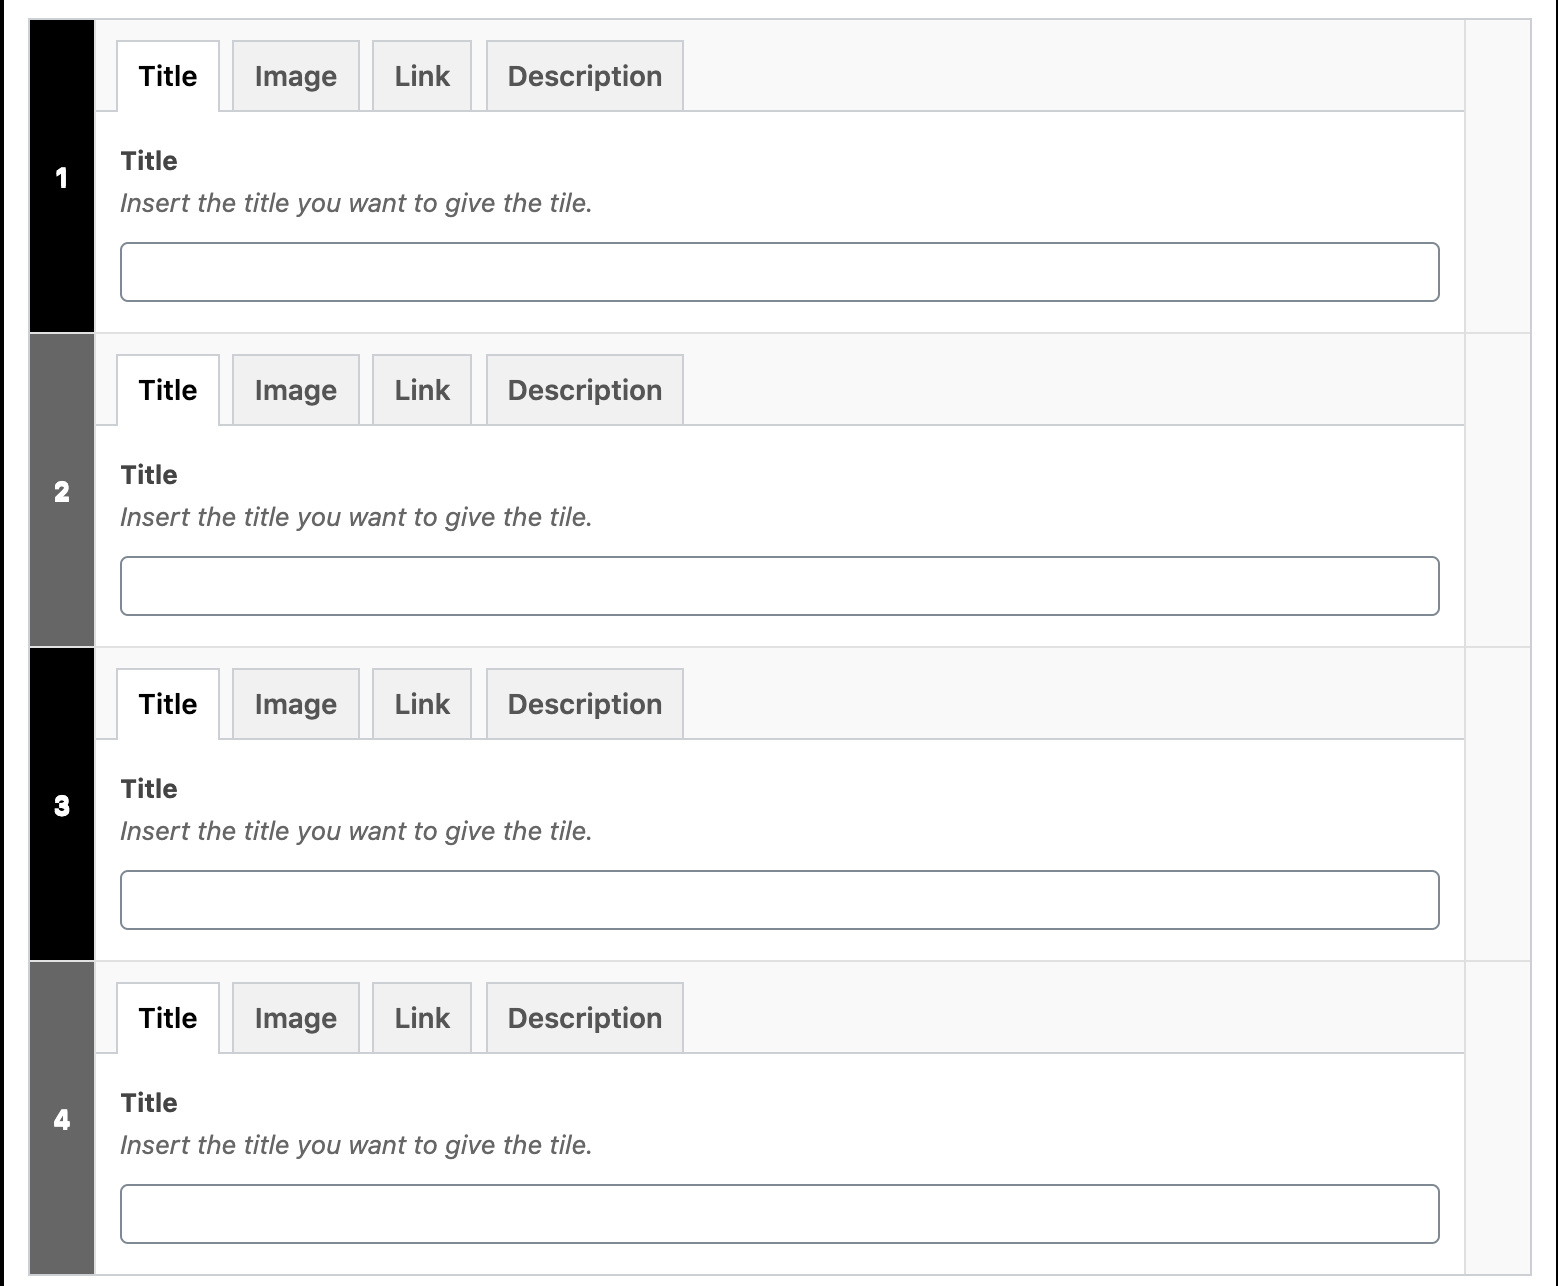Focus the title text box in row 2
Viewport: 1558px width, 1286px height.
[x=779, y=586]
